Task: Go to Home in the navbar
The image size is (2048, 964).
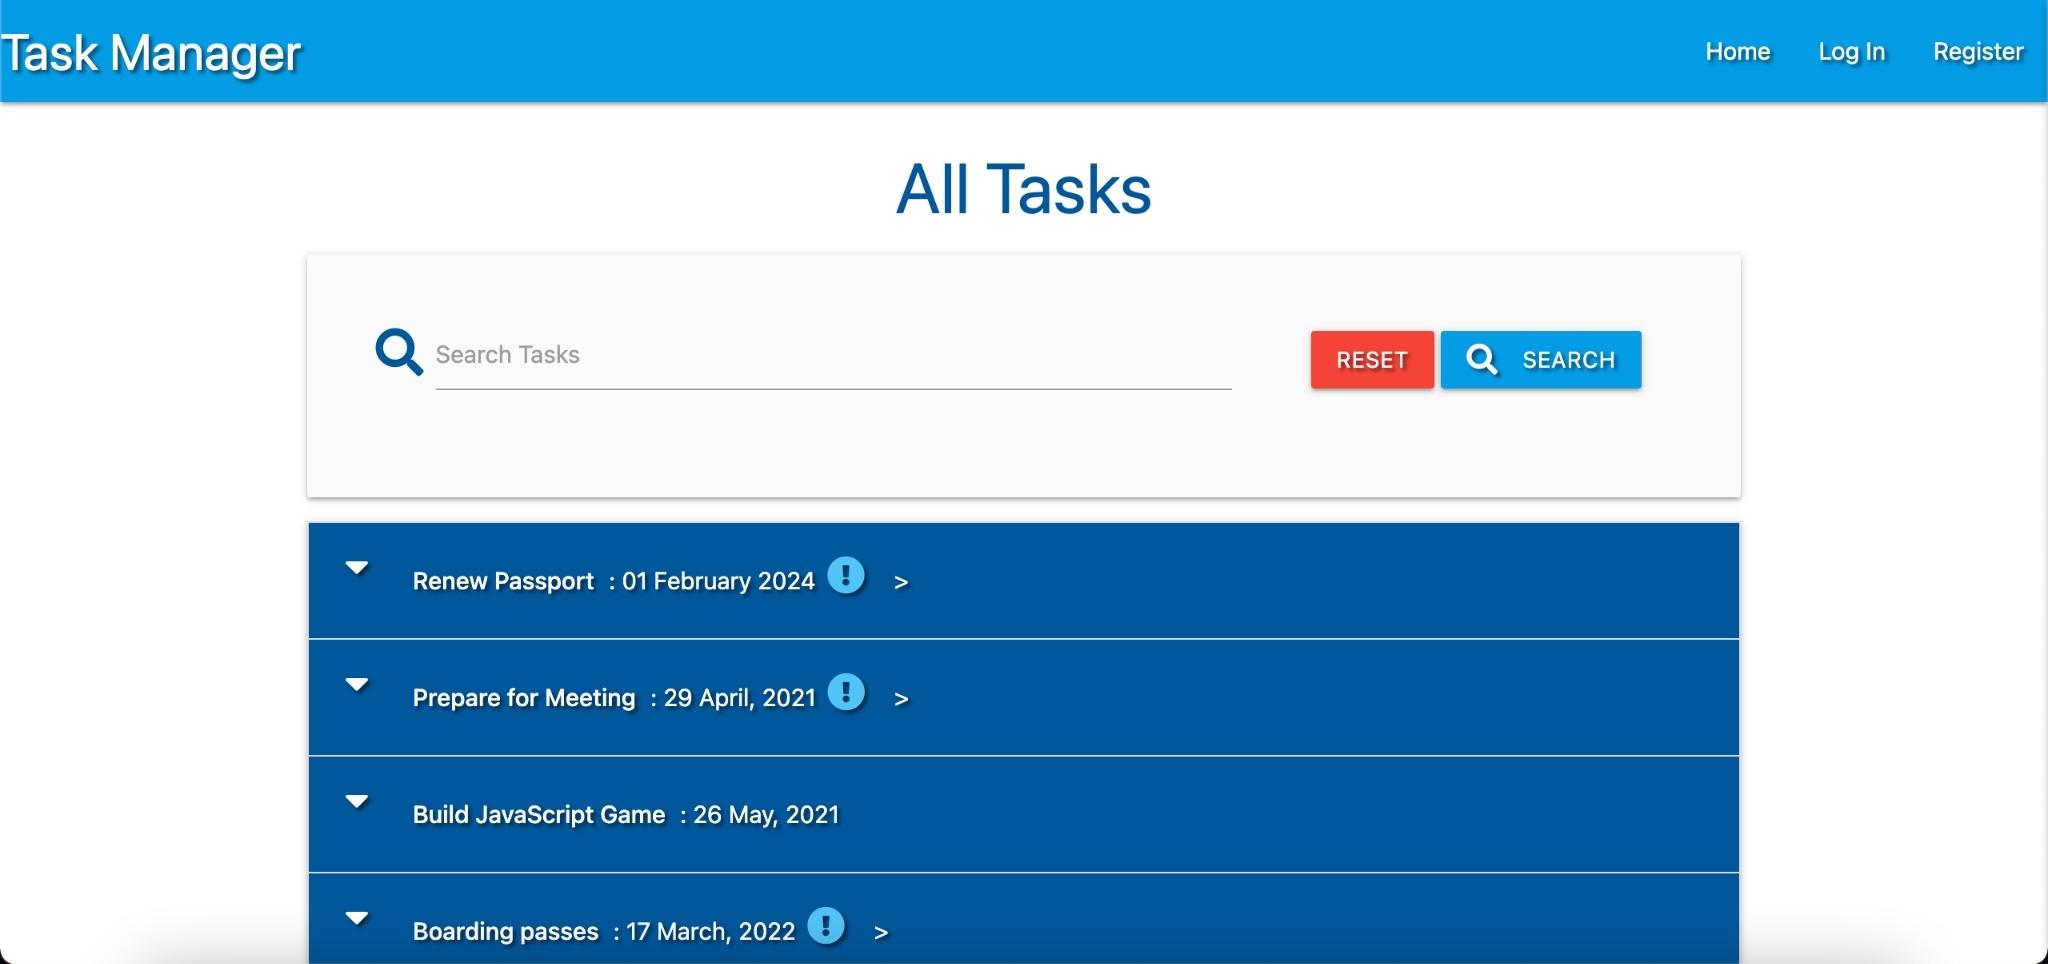Action: (x=1738, y=52)
